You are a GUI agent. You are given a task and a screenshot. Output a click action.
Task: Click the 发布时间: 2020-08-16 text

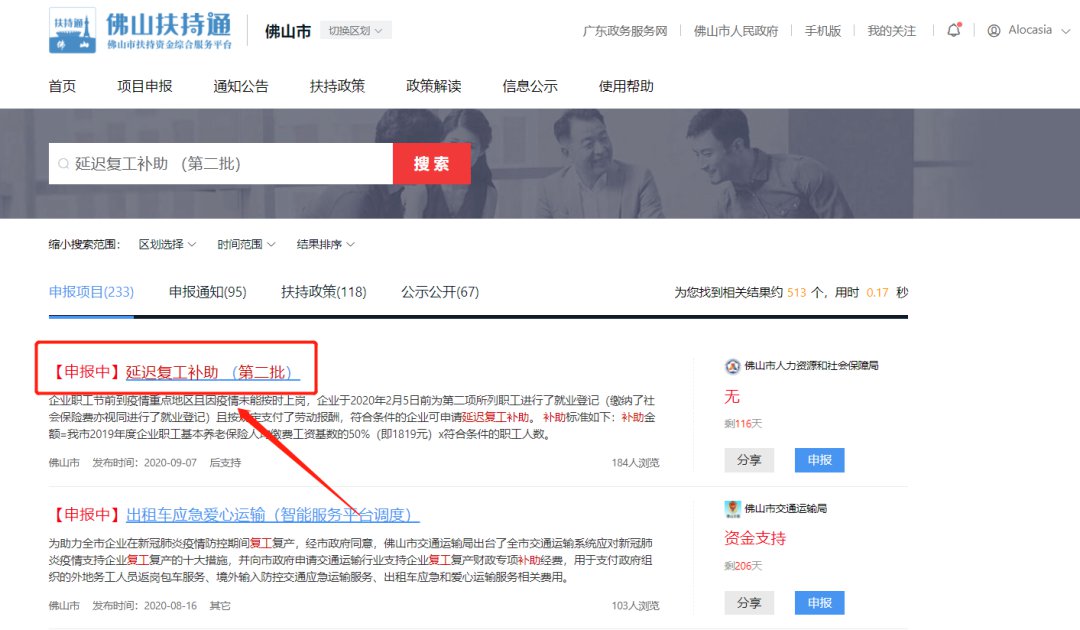tap(145, 606)
